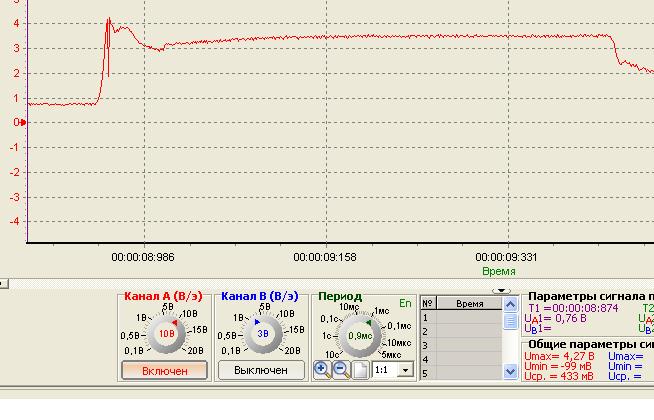Click the En label in Период panel
The width and height of the screenshot is (654, 420).
405,303
